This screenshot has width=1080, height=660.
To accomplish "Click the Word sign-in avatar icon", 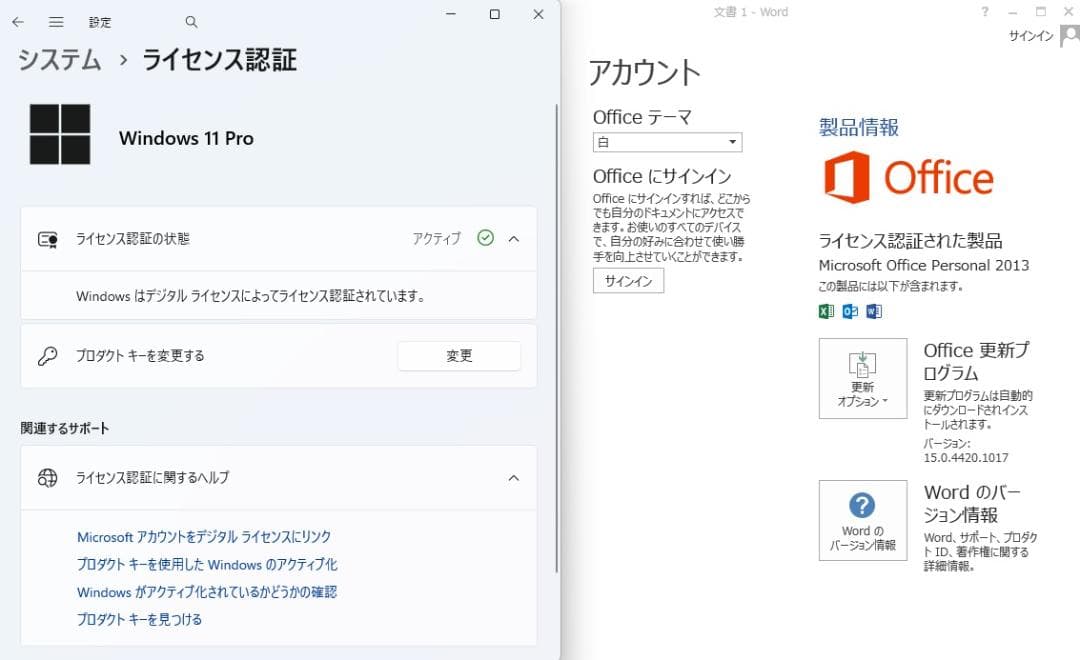I will click(x=1070, y=35).
